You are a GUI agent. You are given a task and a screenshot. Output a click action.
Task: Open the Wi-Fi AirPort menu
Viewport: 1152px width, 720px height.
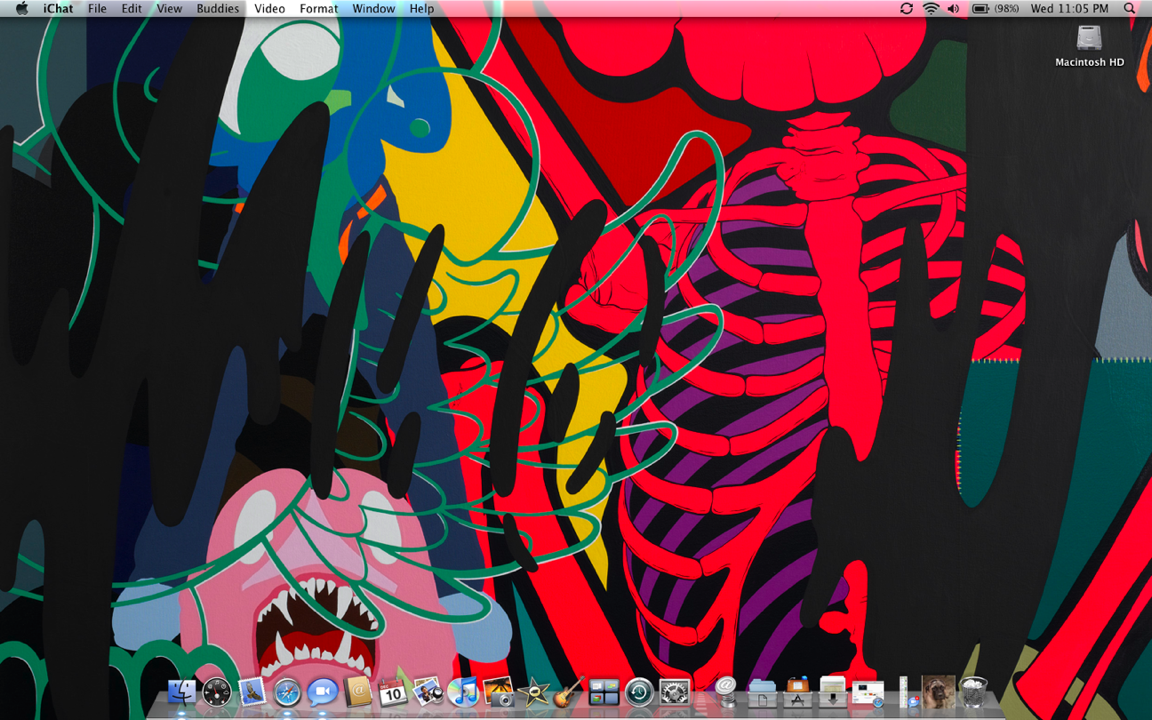[x=931, y=9]
